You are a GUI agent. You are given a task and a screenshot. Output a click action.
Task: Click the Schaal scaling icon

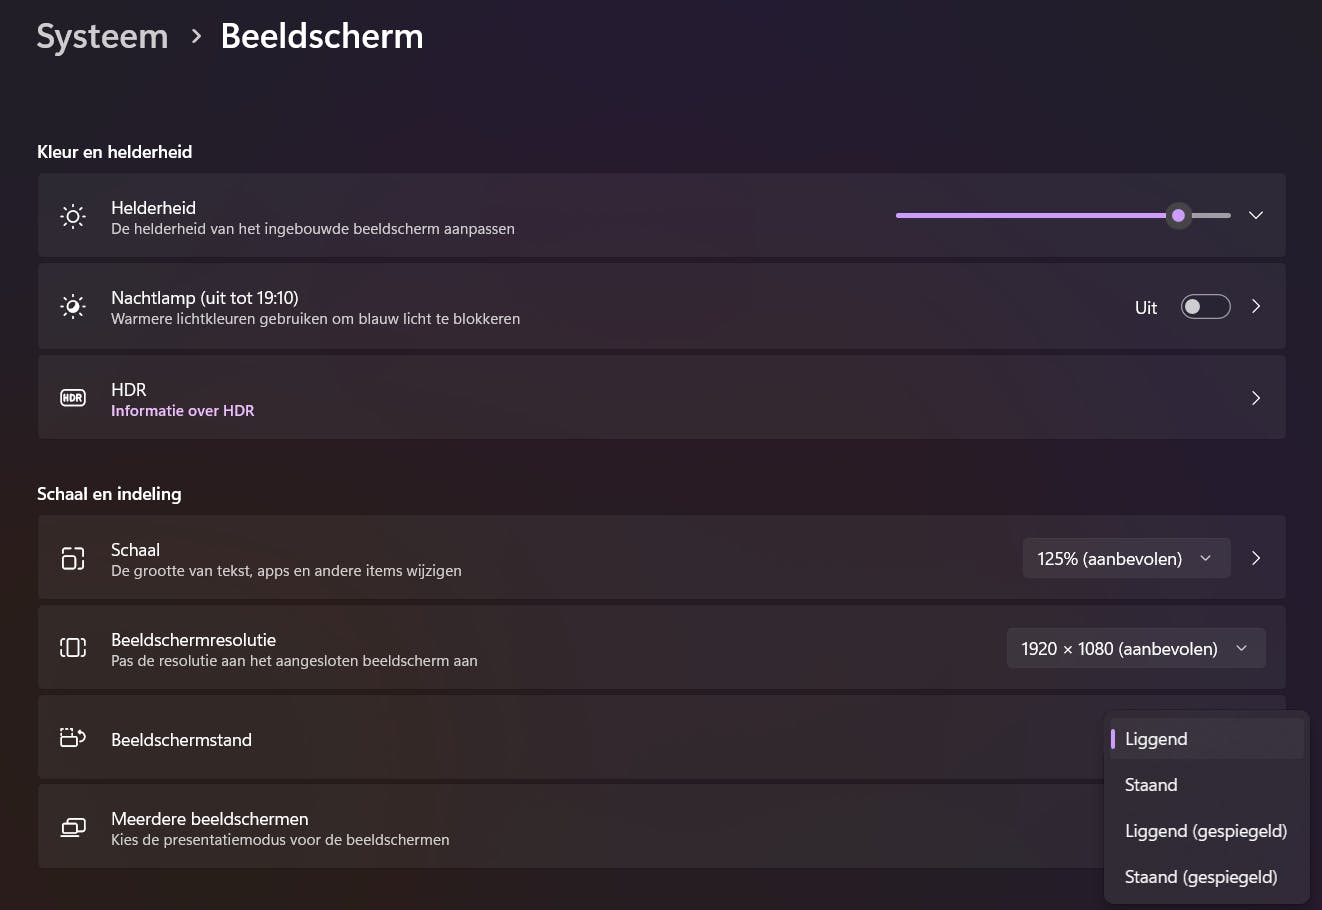coord(73,558)
